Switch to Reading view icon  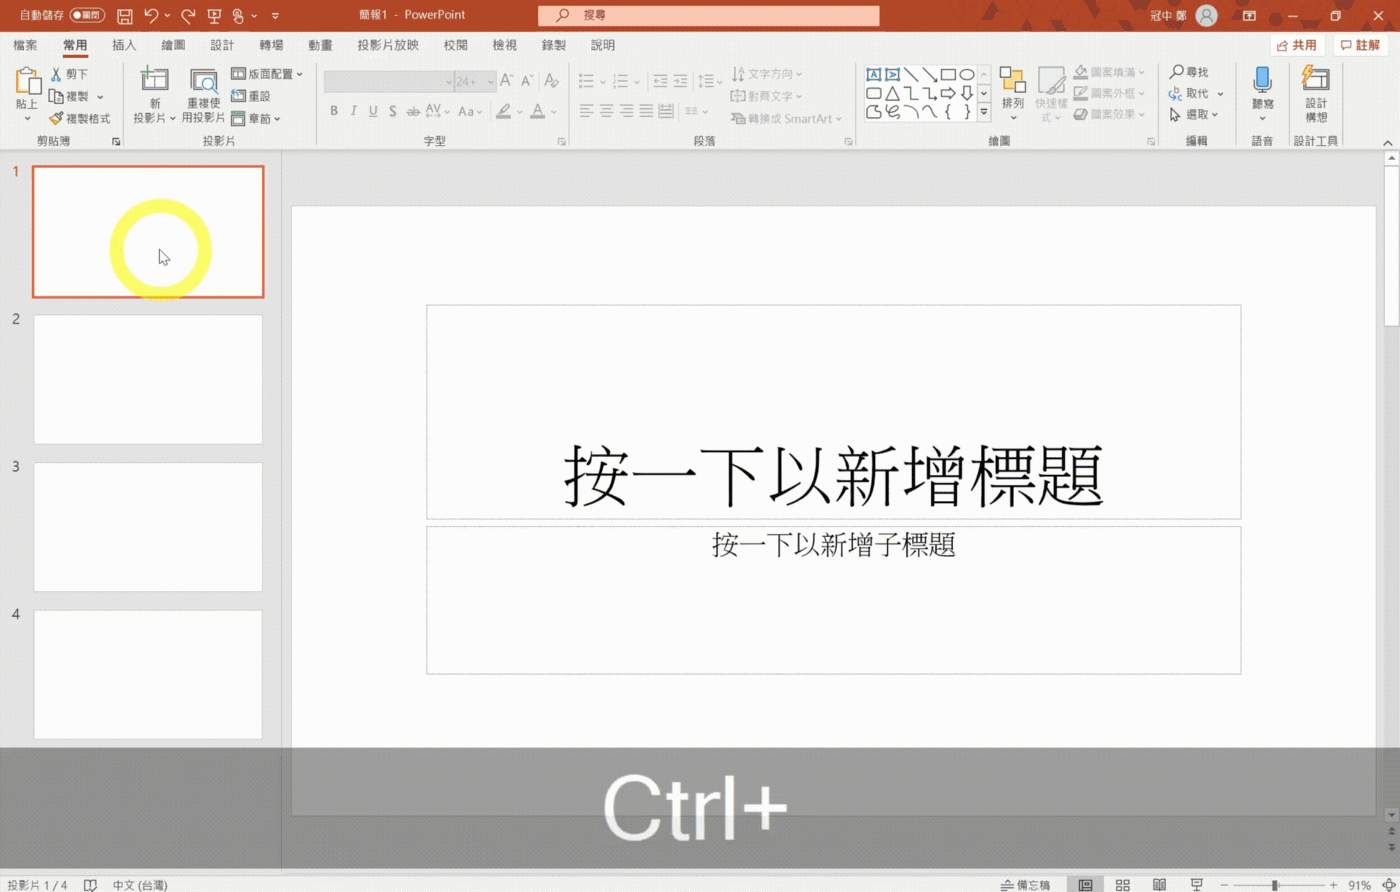coord(1159,885)
